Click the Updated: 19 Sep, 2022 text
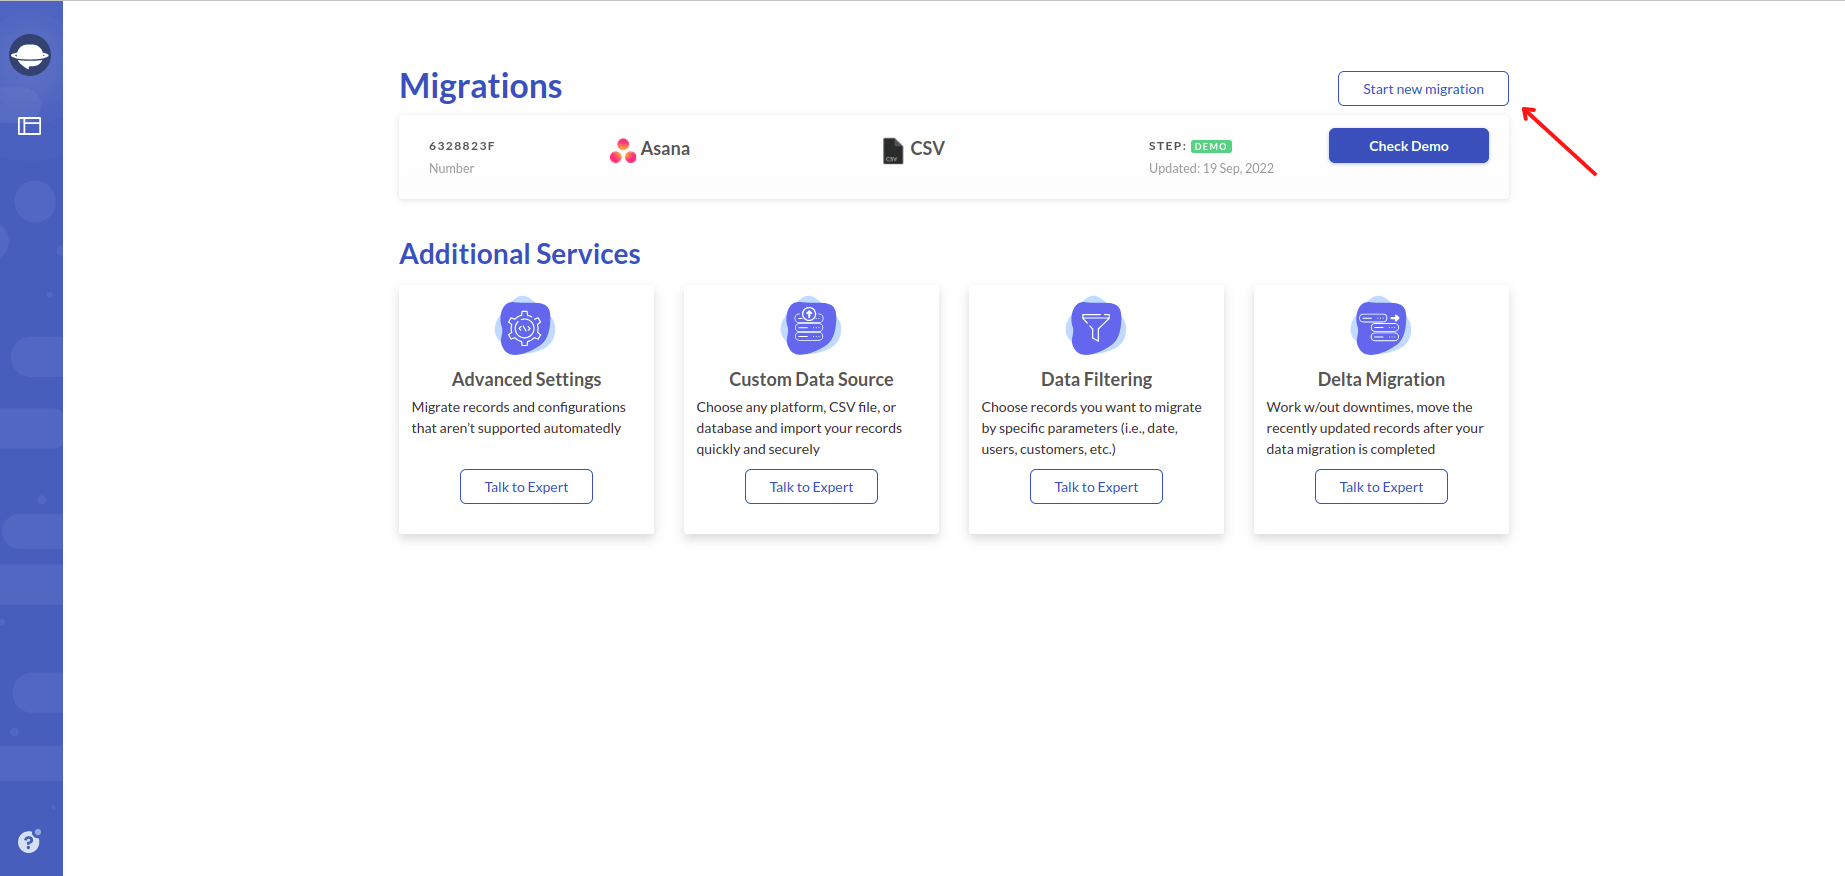The image size is (1845, 876). [x=1211, y=168]
